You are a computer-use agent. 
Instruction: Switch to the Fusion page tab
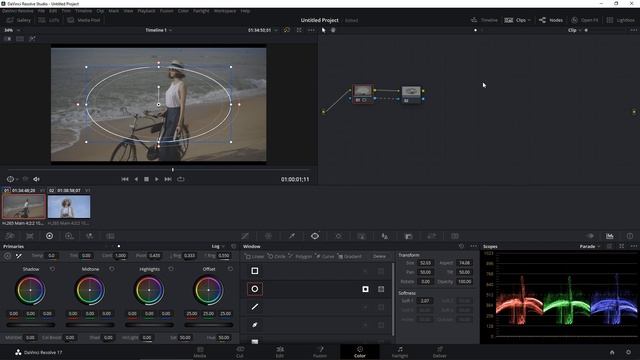[320, 352]
